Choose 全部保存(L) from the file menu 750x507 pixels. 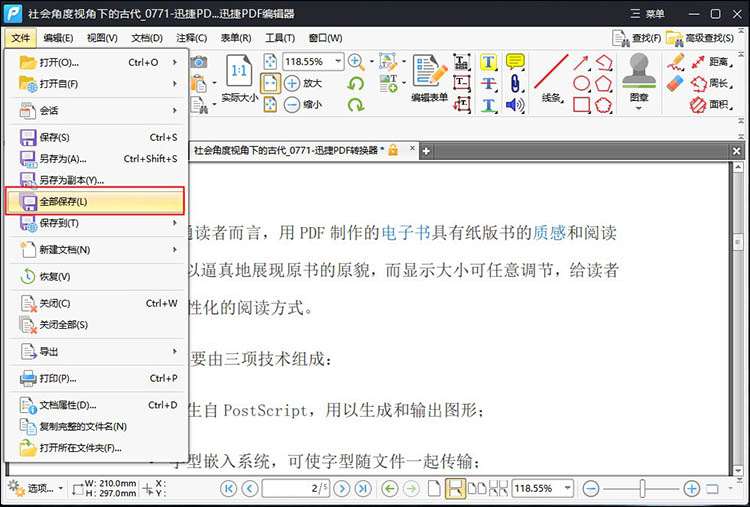[95, 201]
